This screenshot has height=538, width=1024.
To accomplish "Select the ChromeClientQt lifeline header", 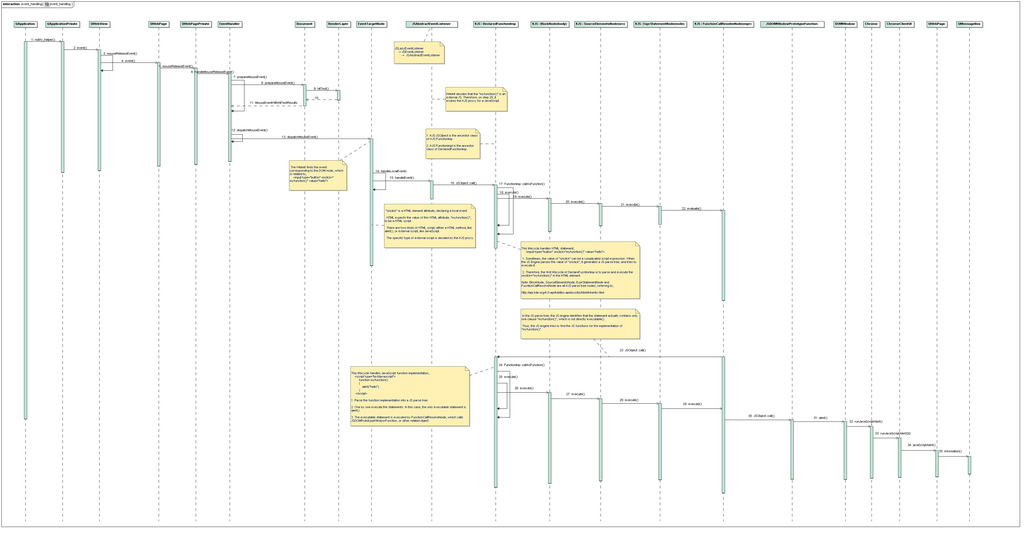I will pos(899,24).
